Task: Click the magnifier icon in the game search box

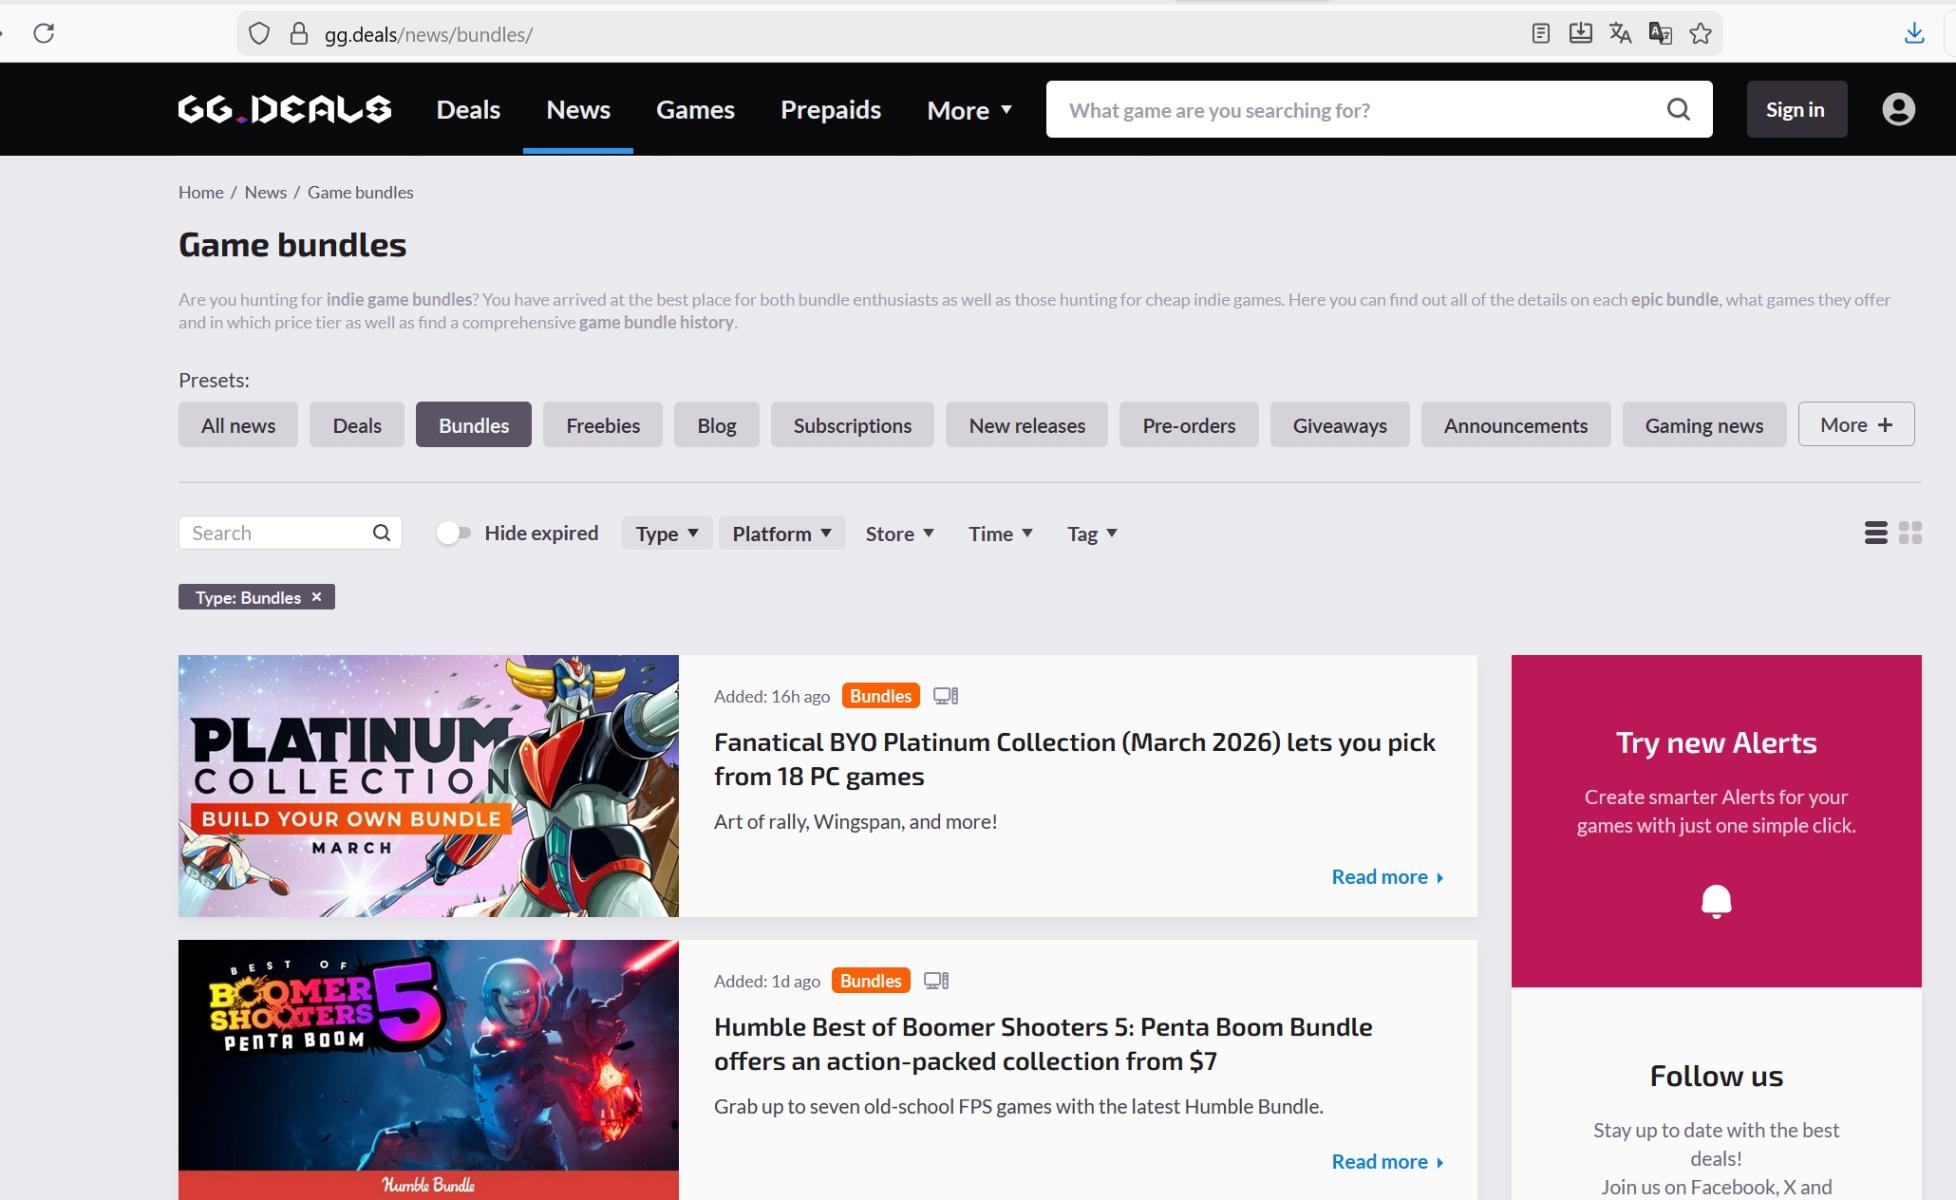Action: click(1678, 109)
